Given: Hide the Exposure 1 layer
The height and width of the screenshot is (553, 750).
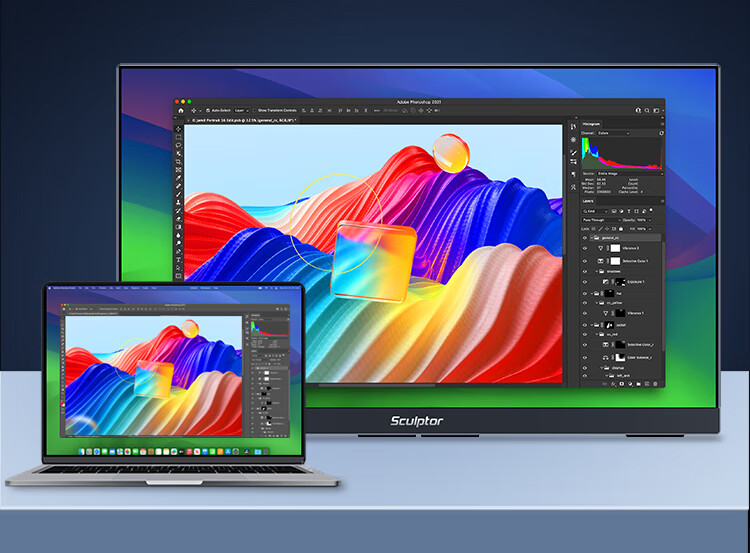Looking at the screenshot, I should pyautogui.click(x=585, y=283).
